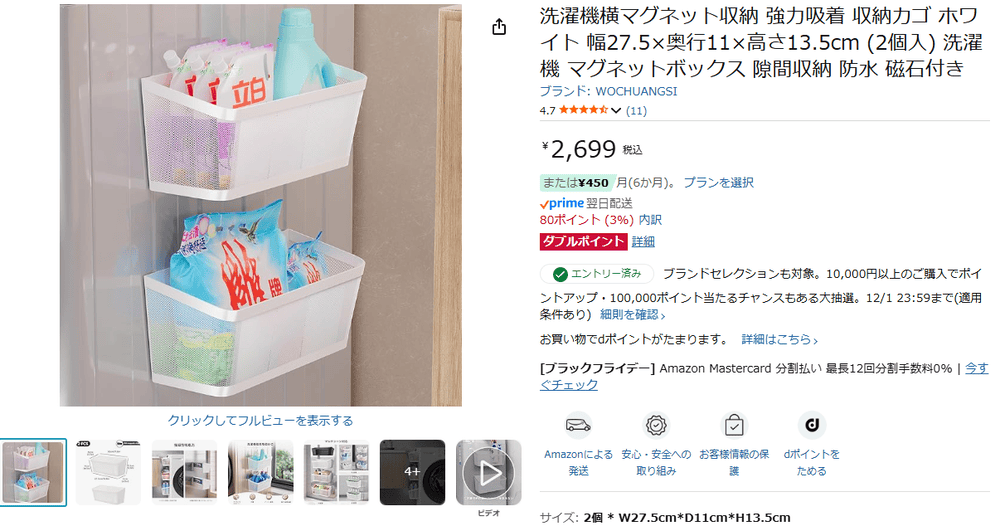The height and width of the screenshot is (526, 1000).
Task: Click the share icon beside product image
Action: tap(499, 27)
